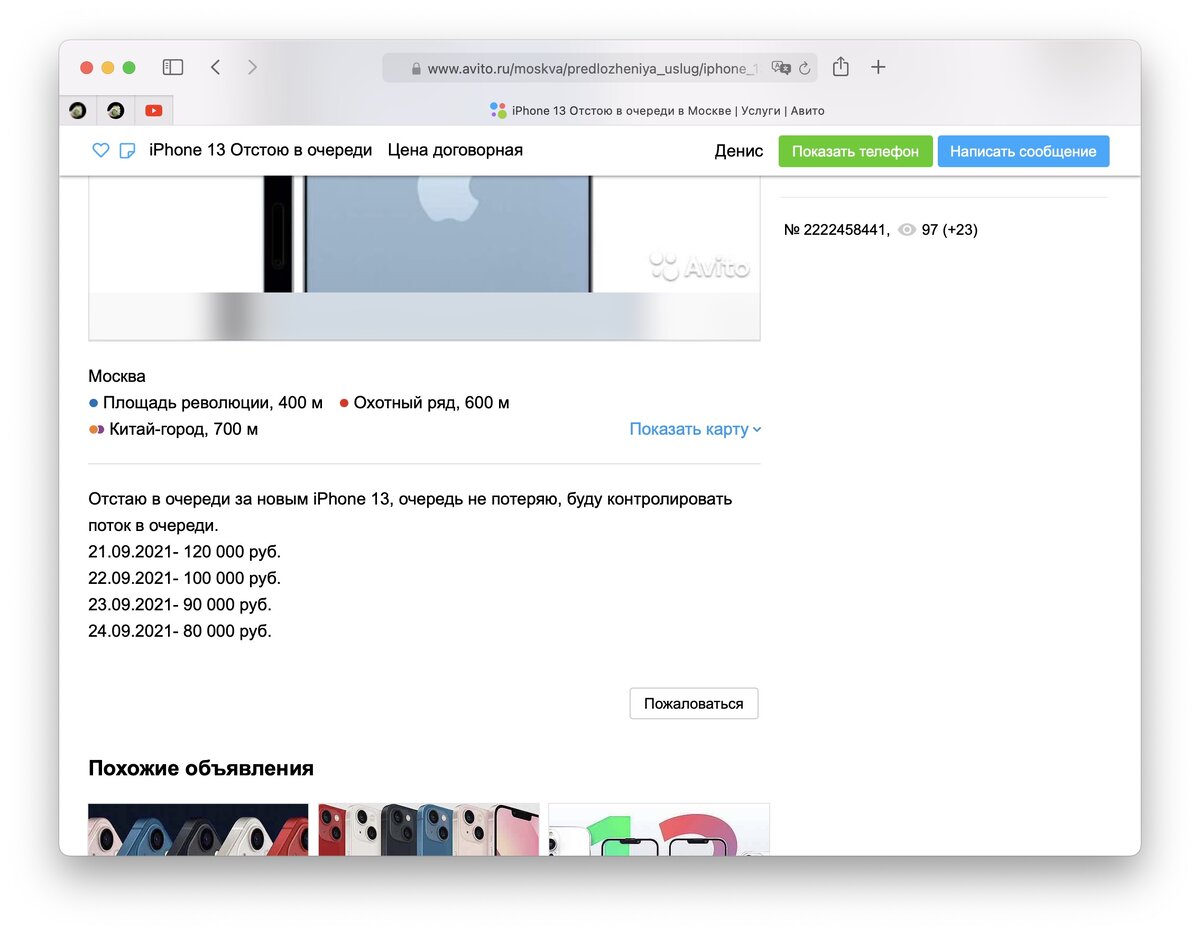This screenshot has height=934, width=1200.
Task: Click the translate page icon in address bar
Action: [x=781, y=68]
